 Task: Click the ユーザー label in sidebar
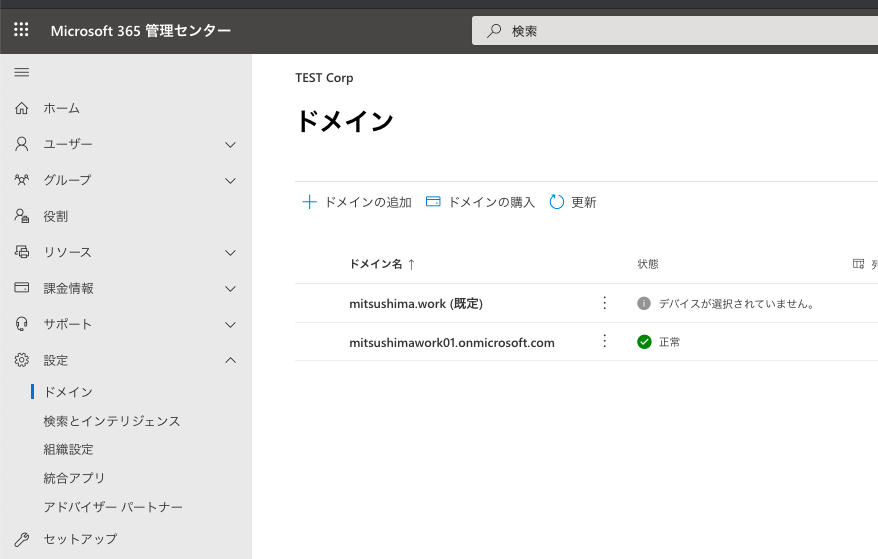(68, 145)
